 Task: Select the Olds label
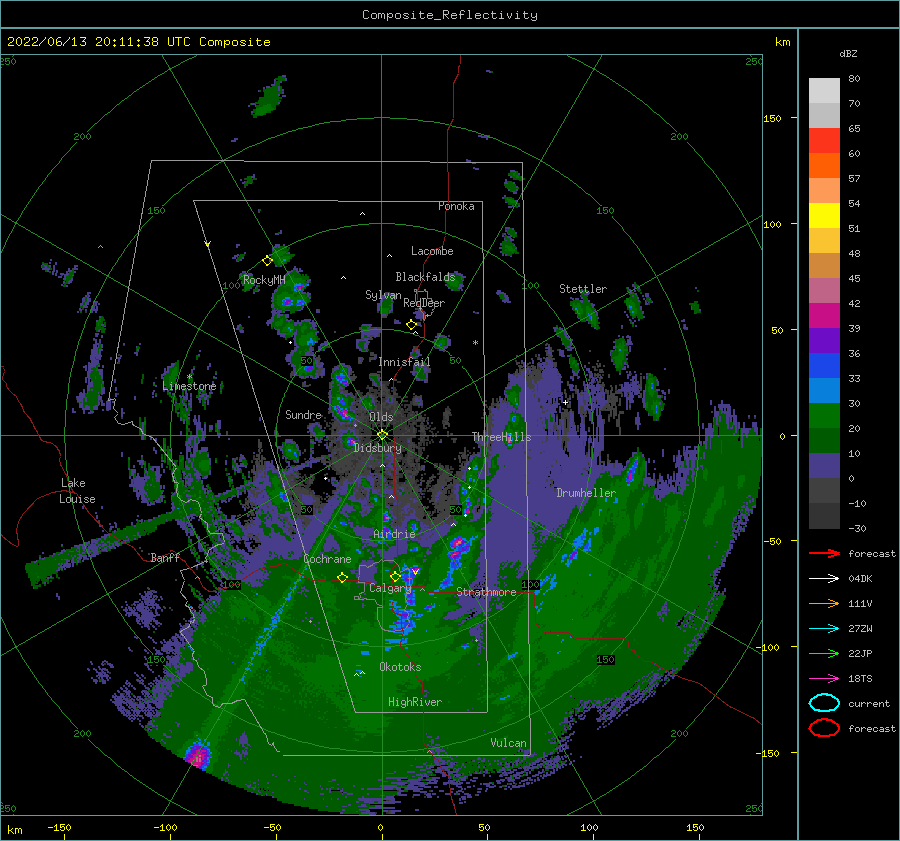(381, 417)
